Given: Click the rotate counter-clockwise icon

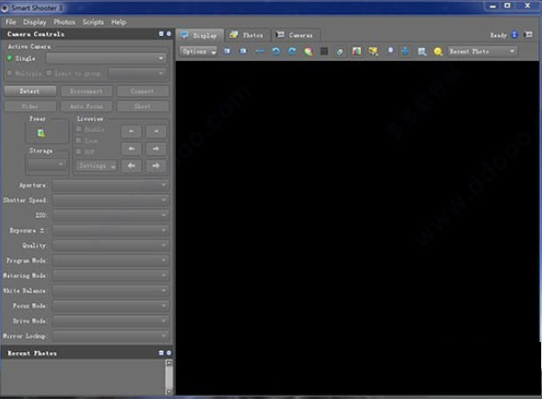Looking at the screenshot, I should click(276, 52).
